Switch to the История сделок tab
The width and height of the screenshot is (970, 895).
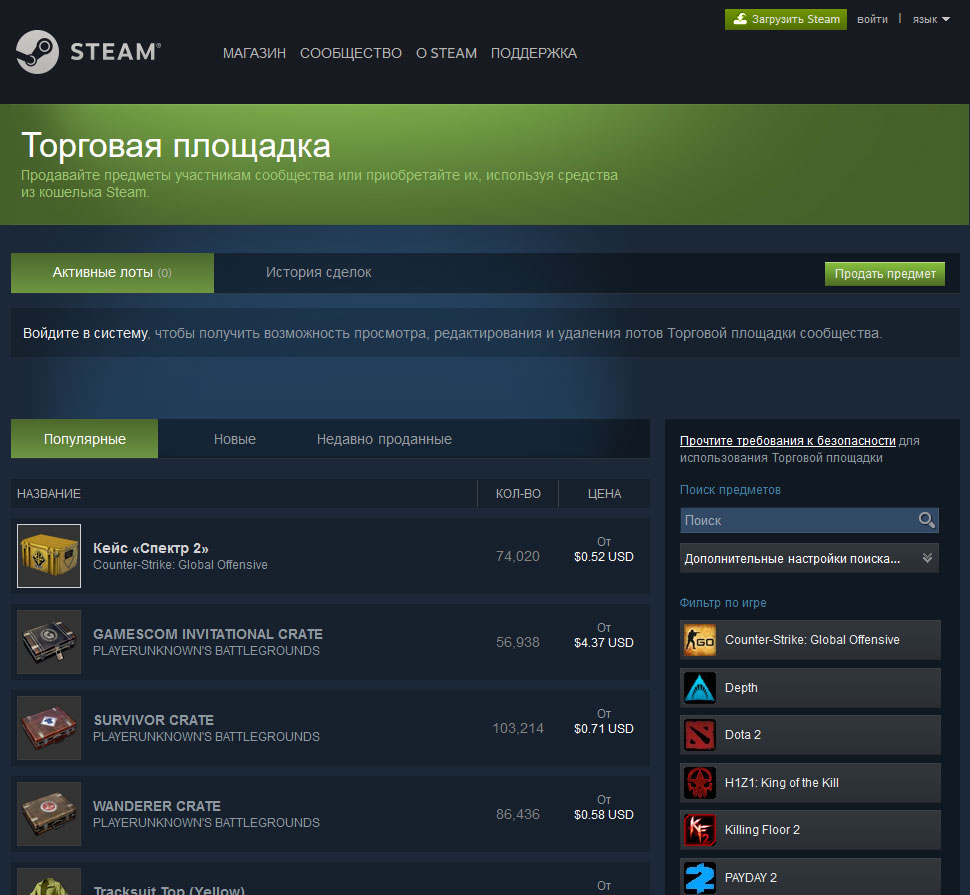(319, 273)
